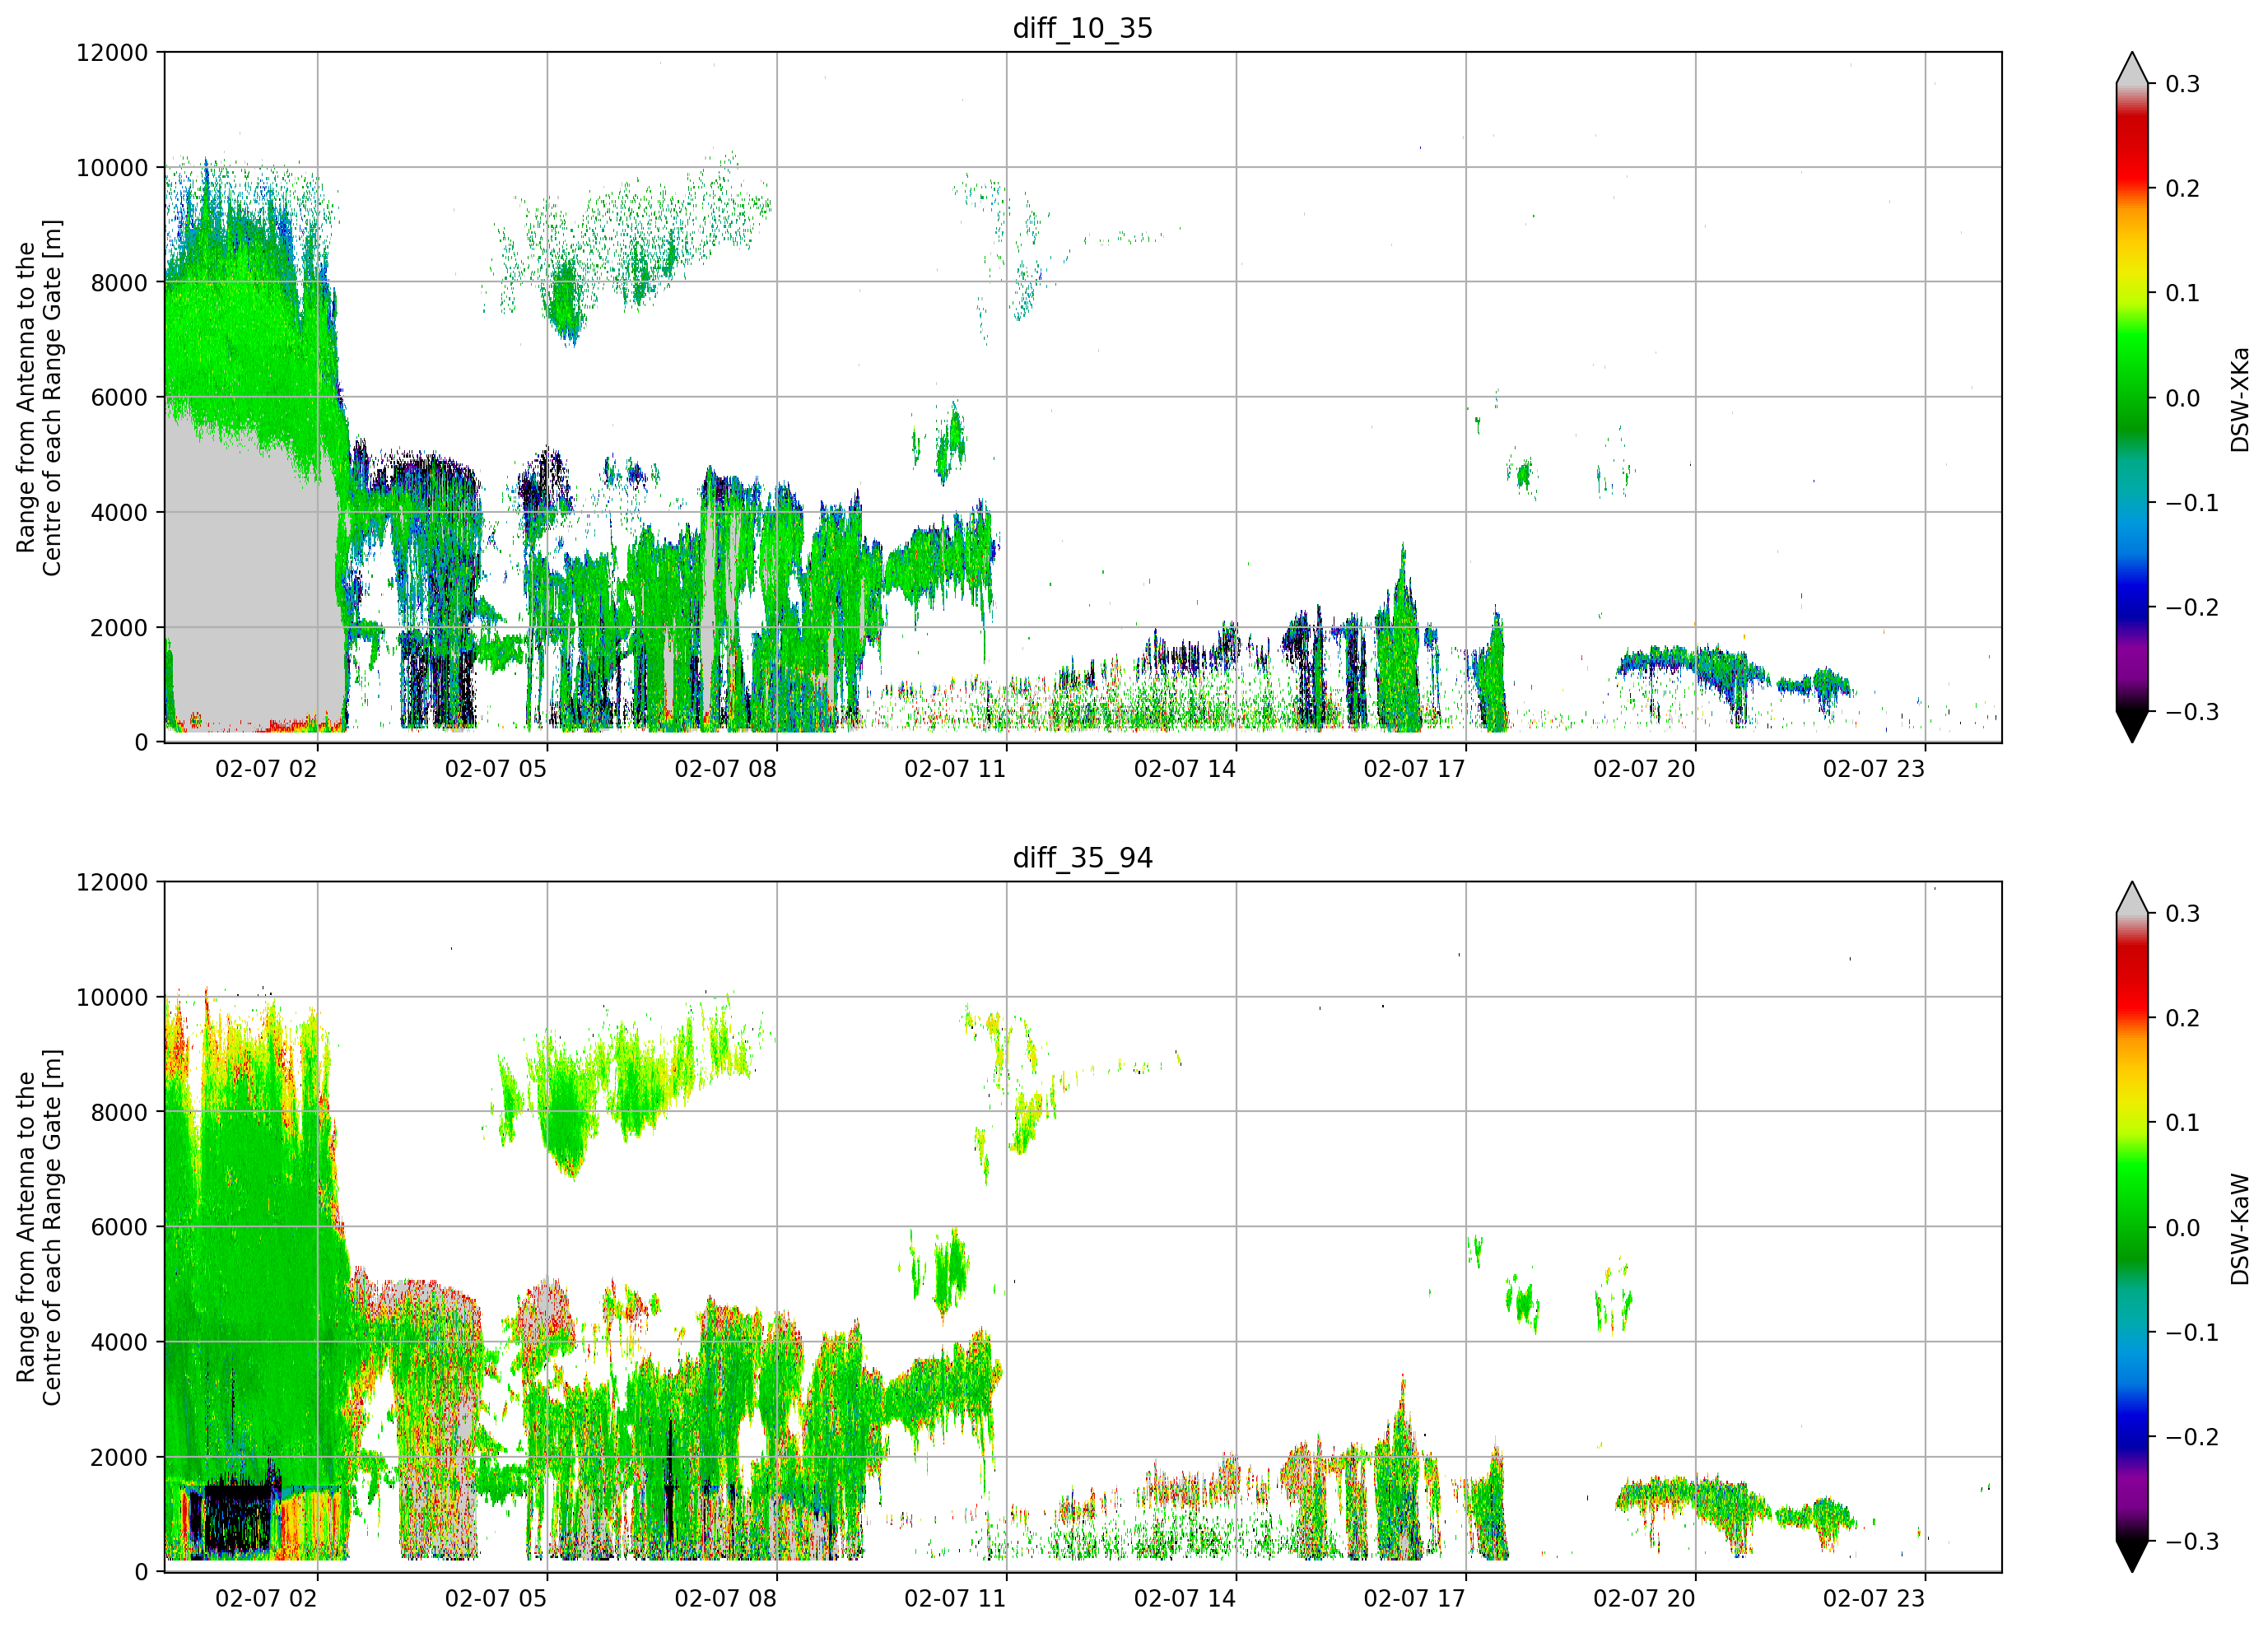Viewport: 2268px width, 1628px height.
Task: Click the bottom colorbar upper gray arrow
Action: [2132, 898]
